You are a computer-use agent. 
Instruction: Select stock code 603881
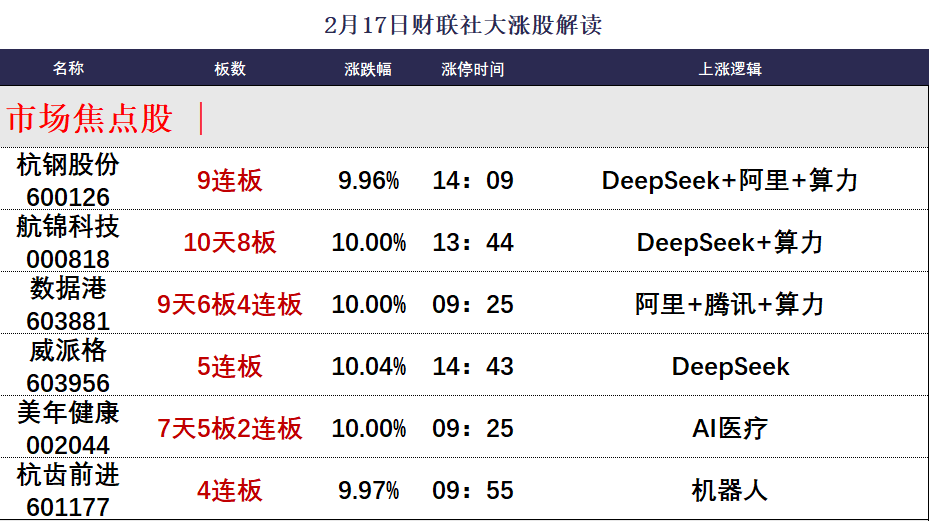(68, 321)
